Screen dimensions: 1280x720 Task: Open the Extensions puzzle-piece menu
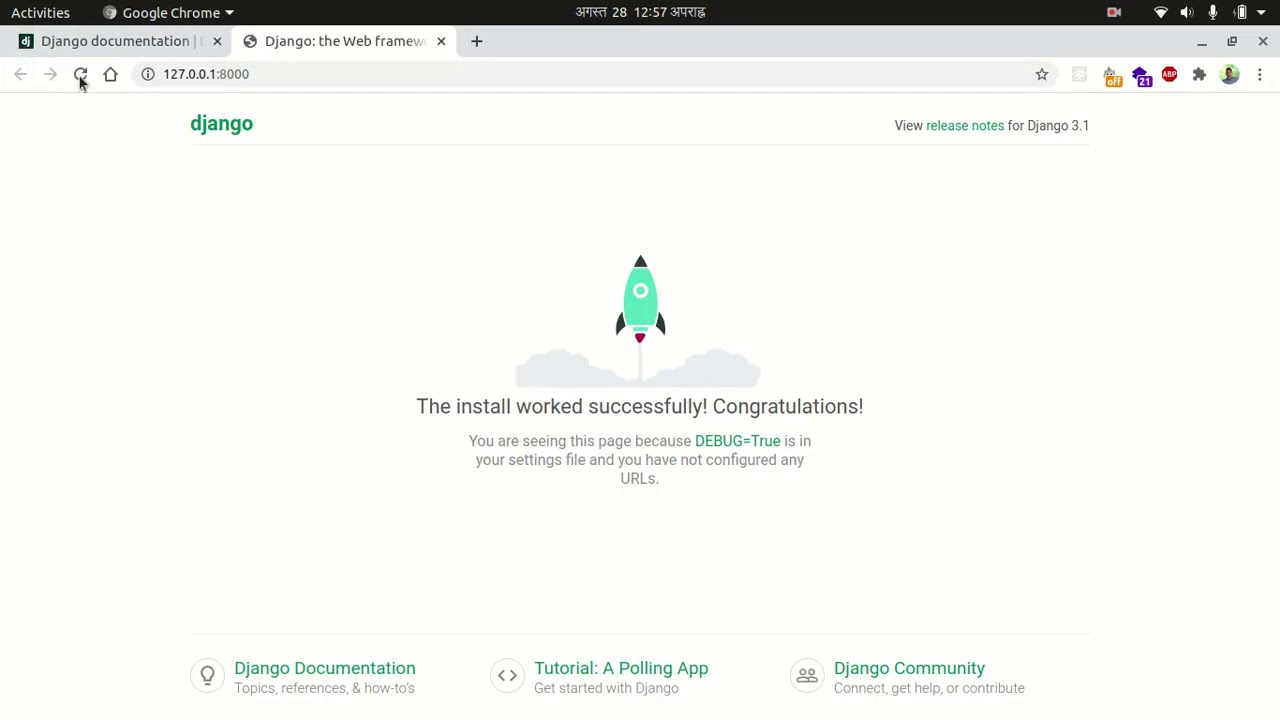coord(1199,74)
